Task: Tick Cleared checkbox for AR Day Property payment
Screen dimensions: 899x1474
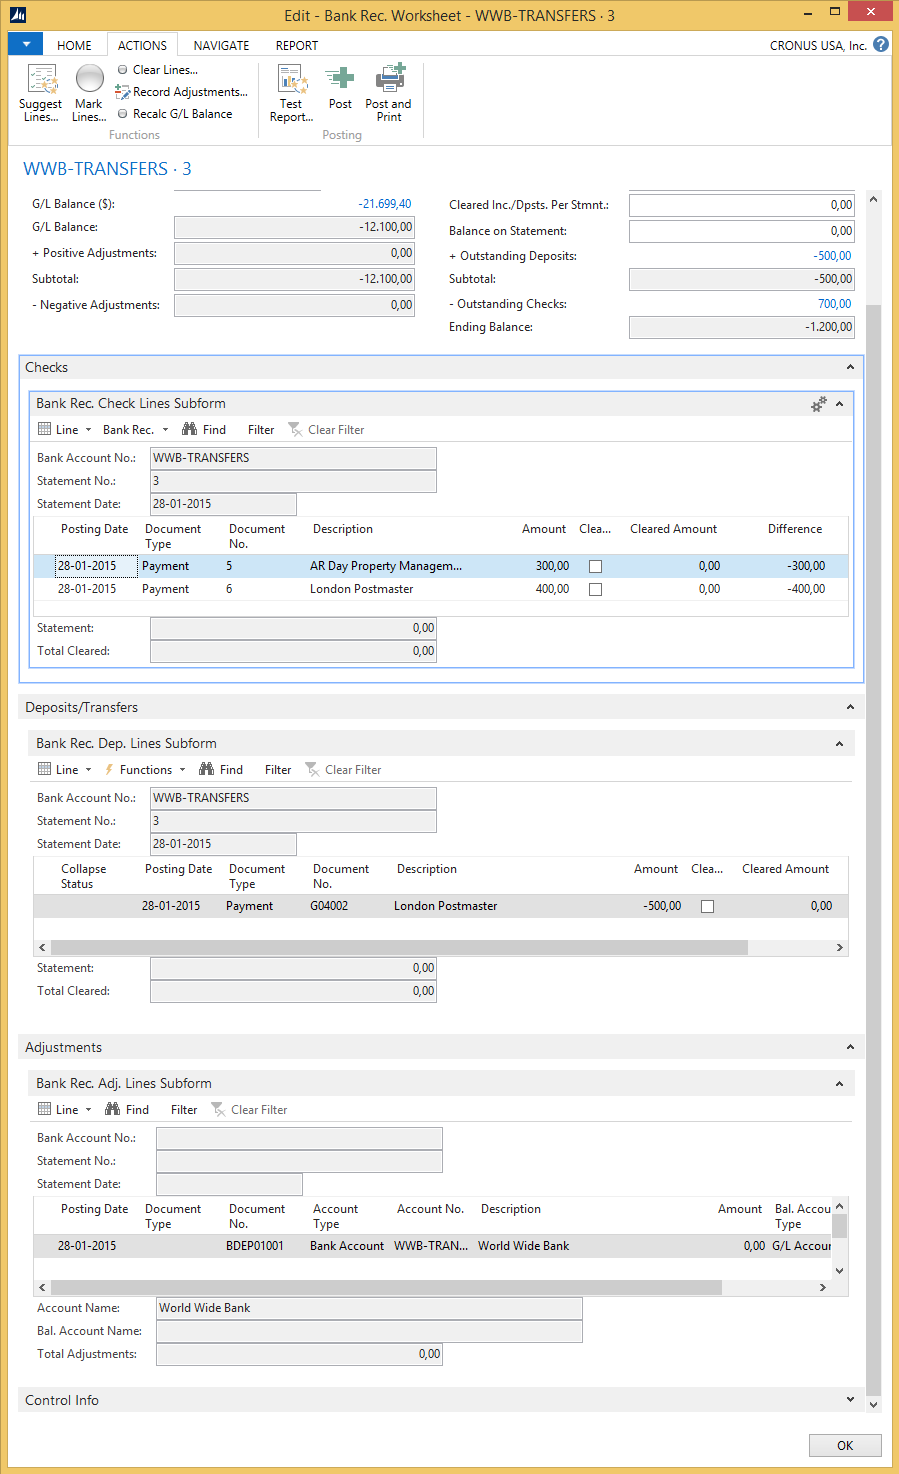Action: pos(595,567)
